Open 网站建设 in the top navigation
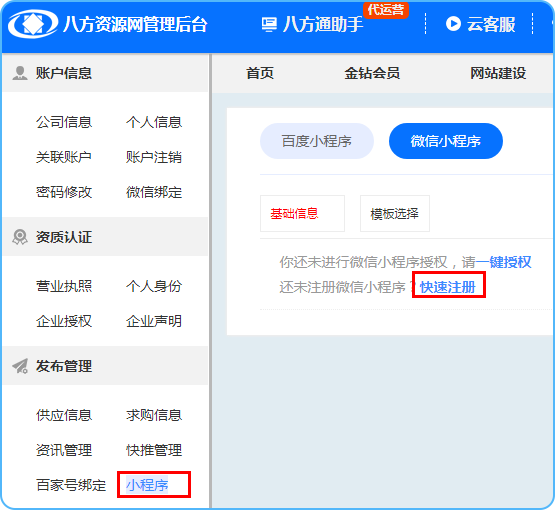The width and height of the screenshot is (555, 510). [x=498, y=73]
